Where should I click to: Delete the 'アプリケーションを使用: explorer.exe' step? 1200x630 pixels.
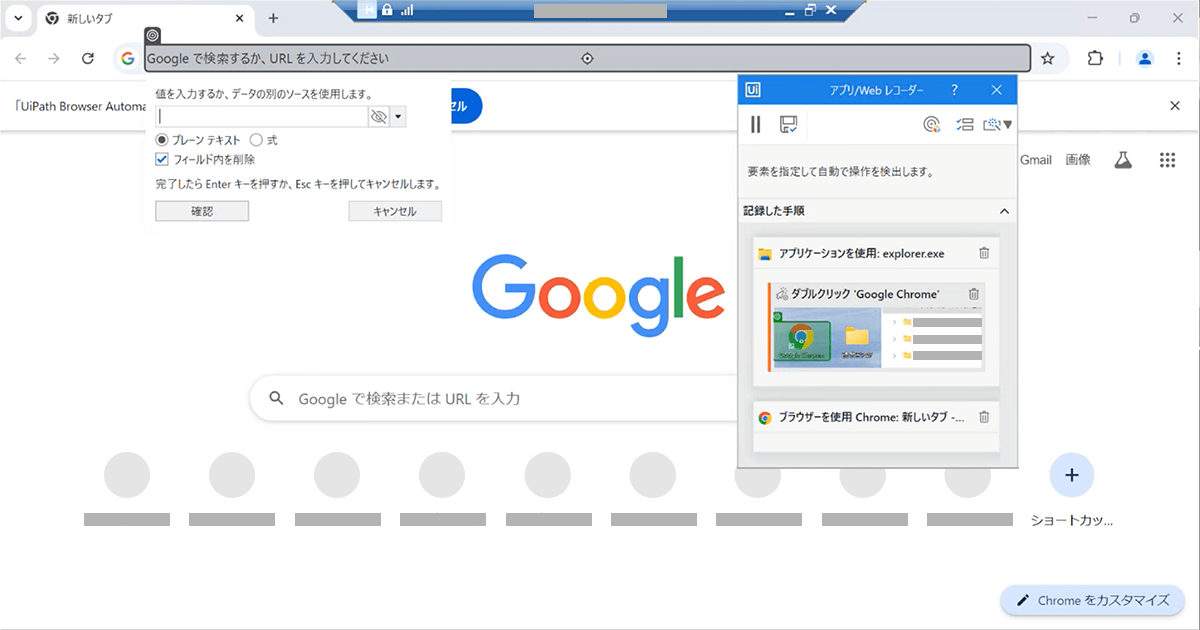tap(984, 253)
